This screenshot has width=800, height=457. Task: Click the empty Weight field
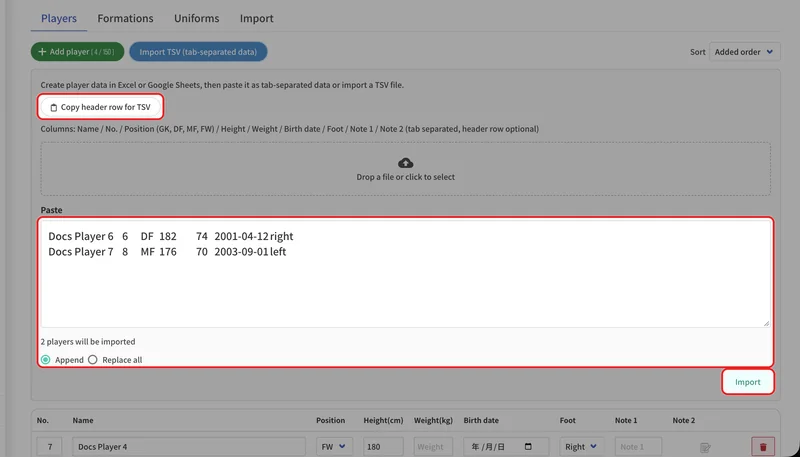point(433,447)
